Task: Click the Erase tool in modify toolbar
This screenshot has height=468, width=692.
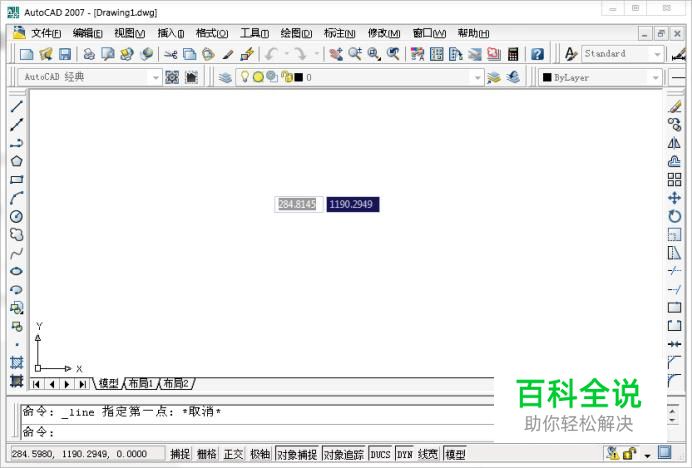Action: [674, 106]
